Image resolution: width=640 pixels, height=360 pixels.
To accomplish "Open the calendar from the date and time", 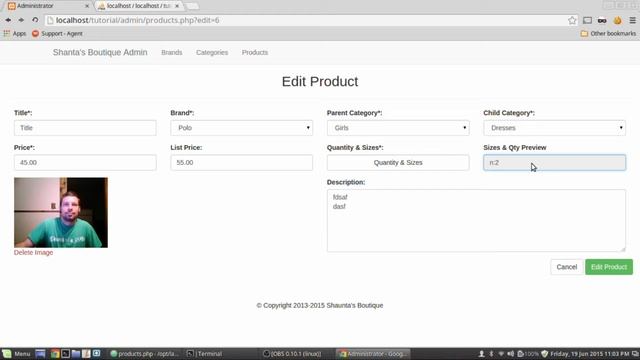I will click(x=590, y=353).
